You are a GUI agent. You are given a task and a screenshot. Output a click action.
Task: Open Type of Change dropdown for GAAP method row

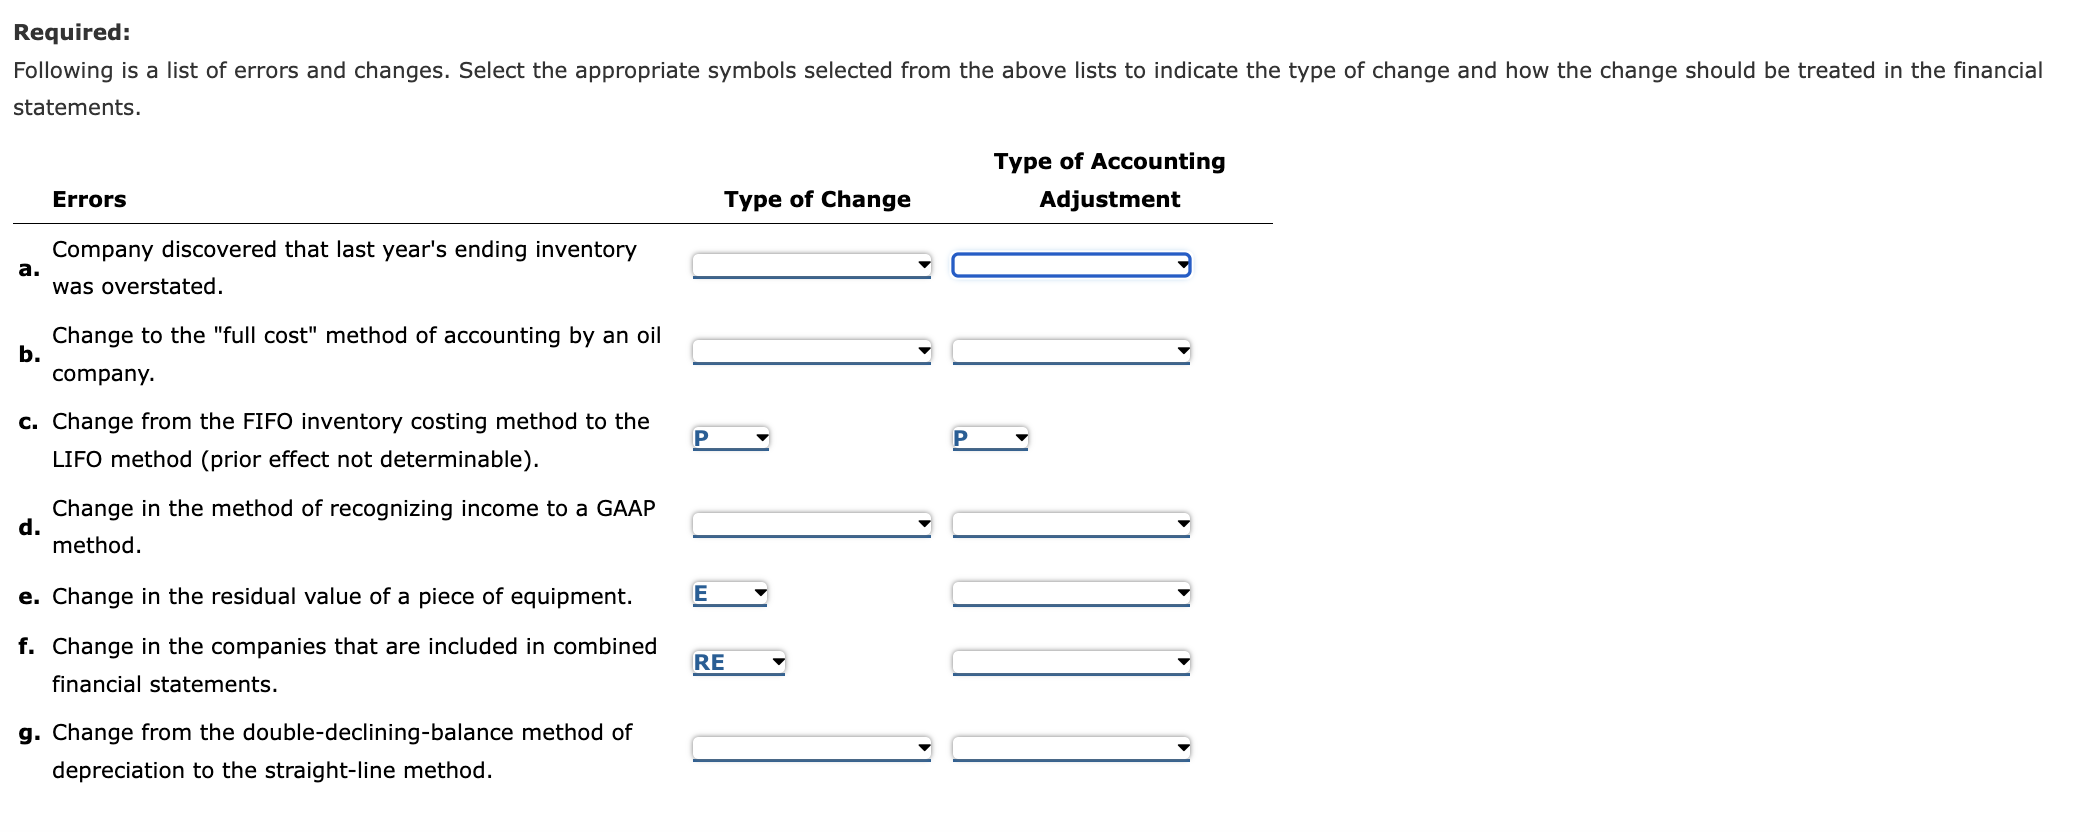811,524
